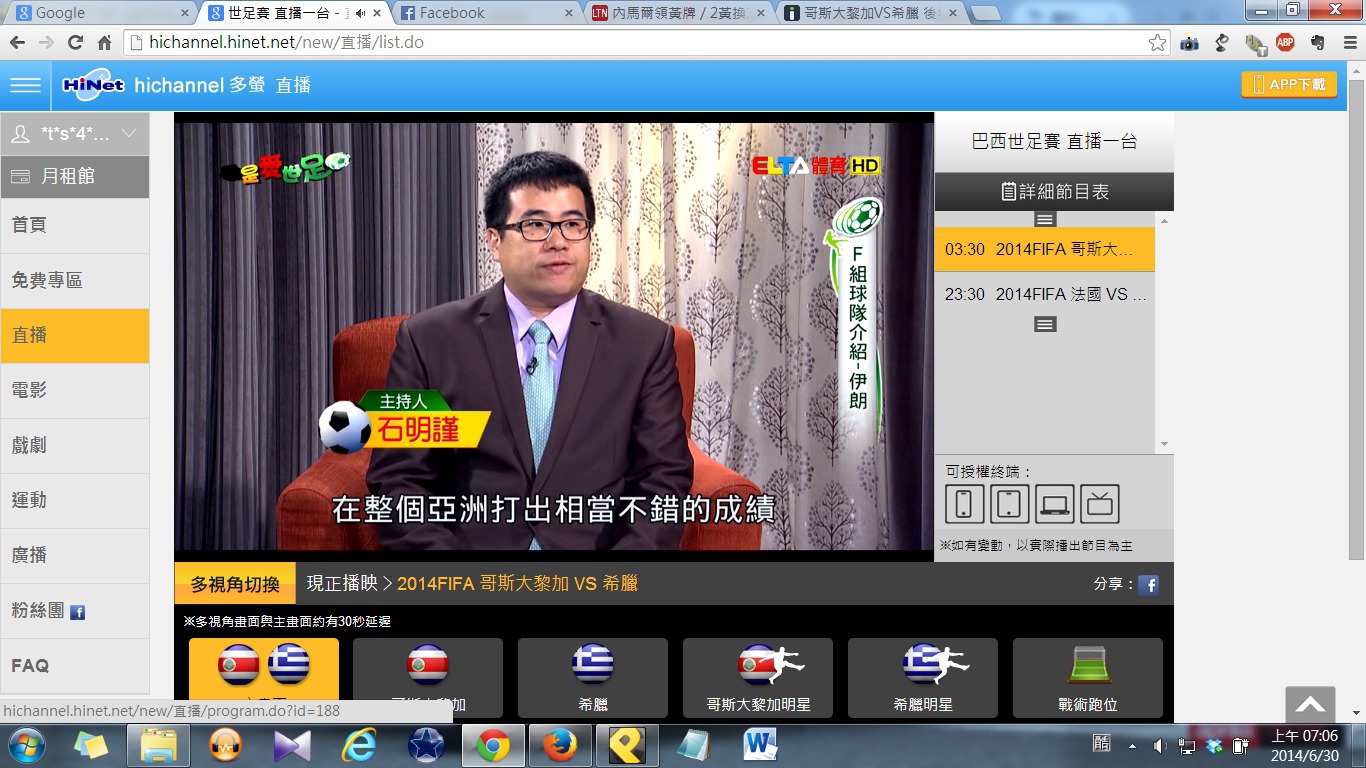Bookmark this page with the star icon
This screenshot has height=768, width=1366.
[1157, 43]
